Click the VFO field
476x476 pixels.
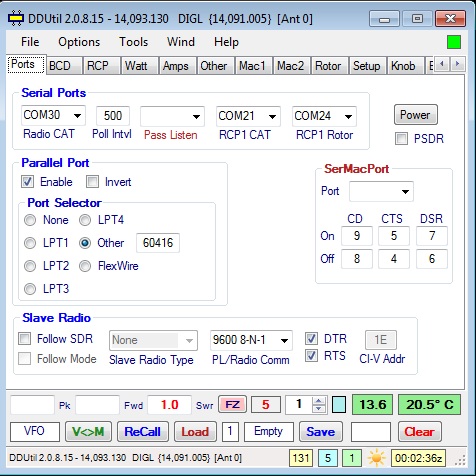click(35, 431)
